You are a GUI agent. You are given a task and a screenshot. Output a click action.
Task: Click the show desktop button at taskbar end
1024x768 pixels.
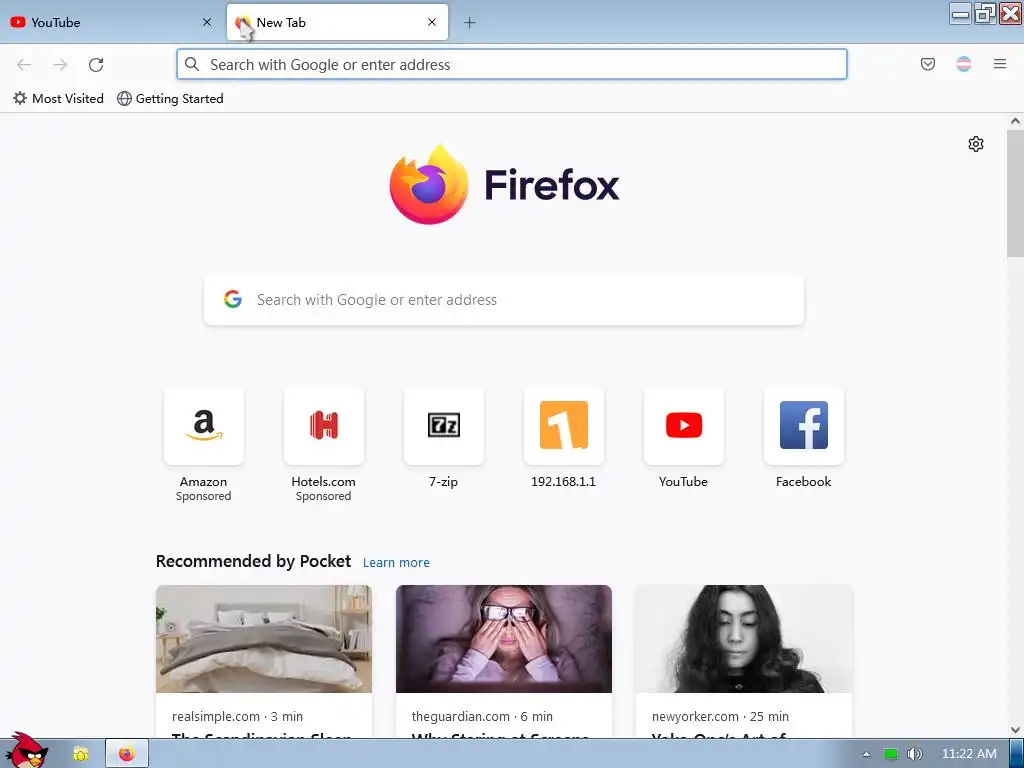[1016, 754]
